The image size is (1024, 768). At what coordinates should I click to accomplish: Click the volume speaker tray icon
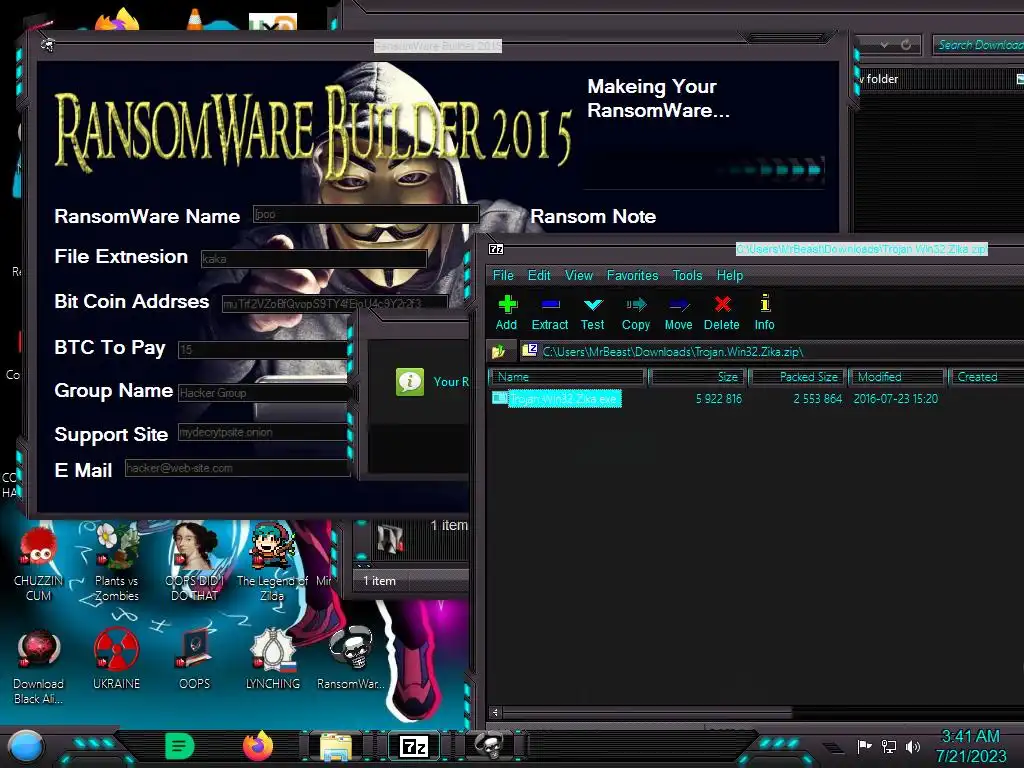coord(913,746)
